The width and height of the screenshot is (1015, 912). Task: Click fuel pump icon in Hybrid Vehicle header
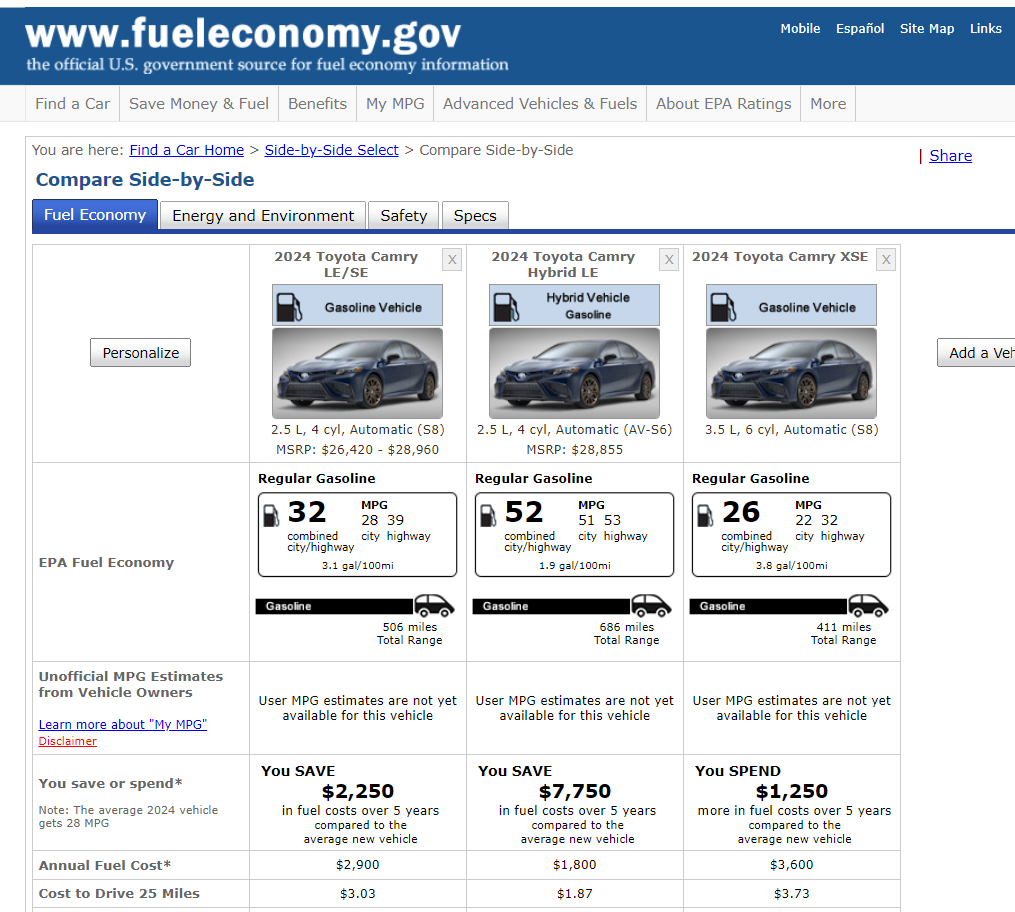click(506, 307)
